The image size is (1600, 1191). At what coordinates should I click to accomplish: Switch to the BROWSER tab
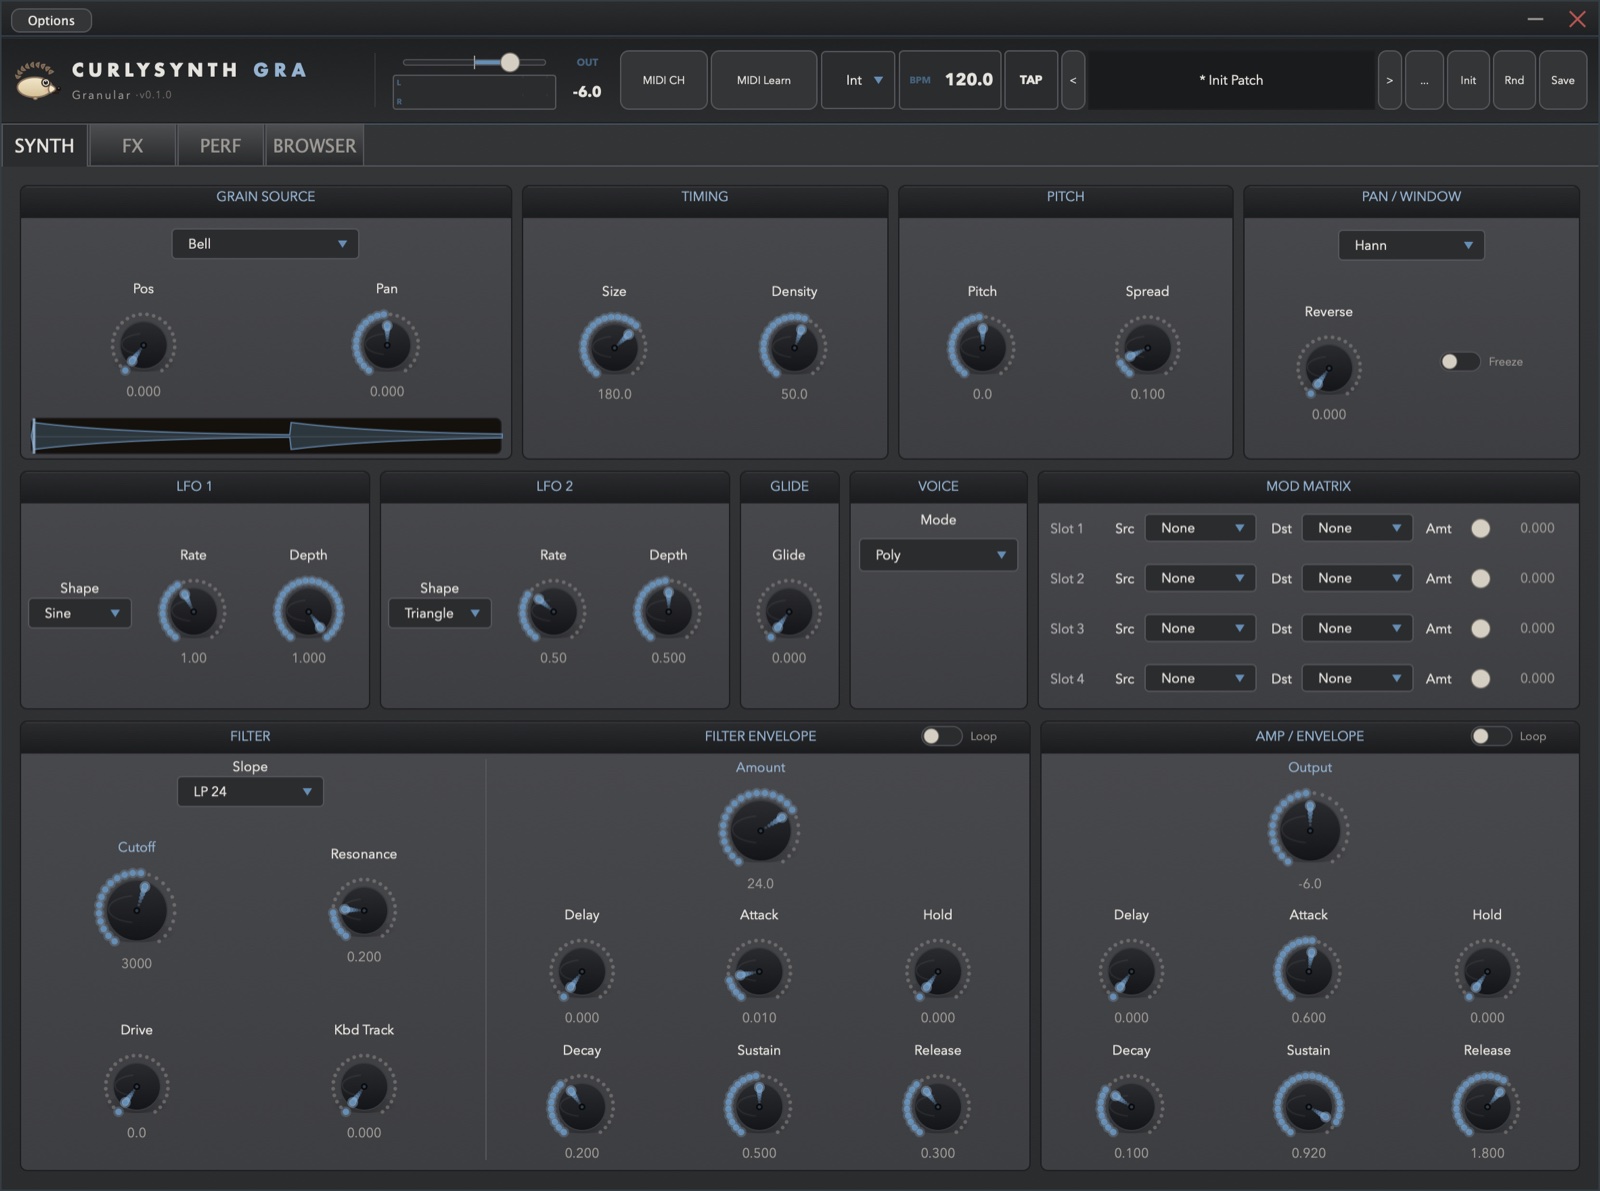[x=314, y=146]
